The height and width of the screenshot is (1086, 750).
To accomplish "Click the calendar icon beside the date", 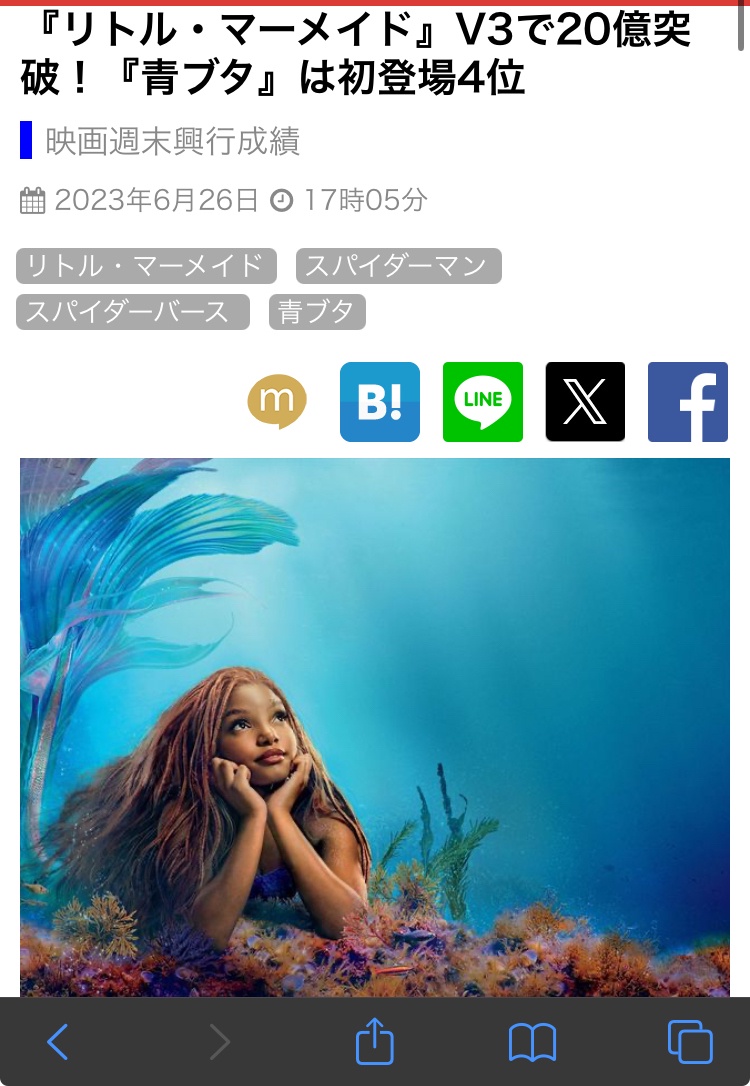I will pyautogui.click(x=33, y=201).
